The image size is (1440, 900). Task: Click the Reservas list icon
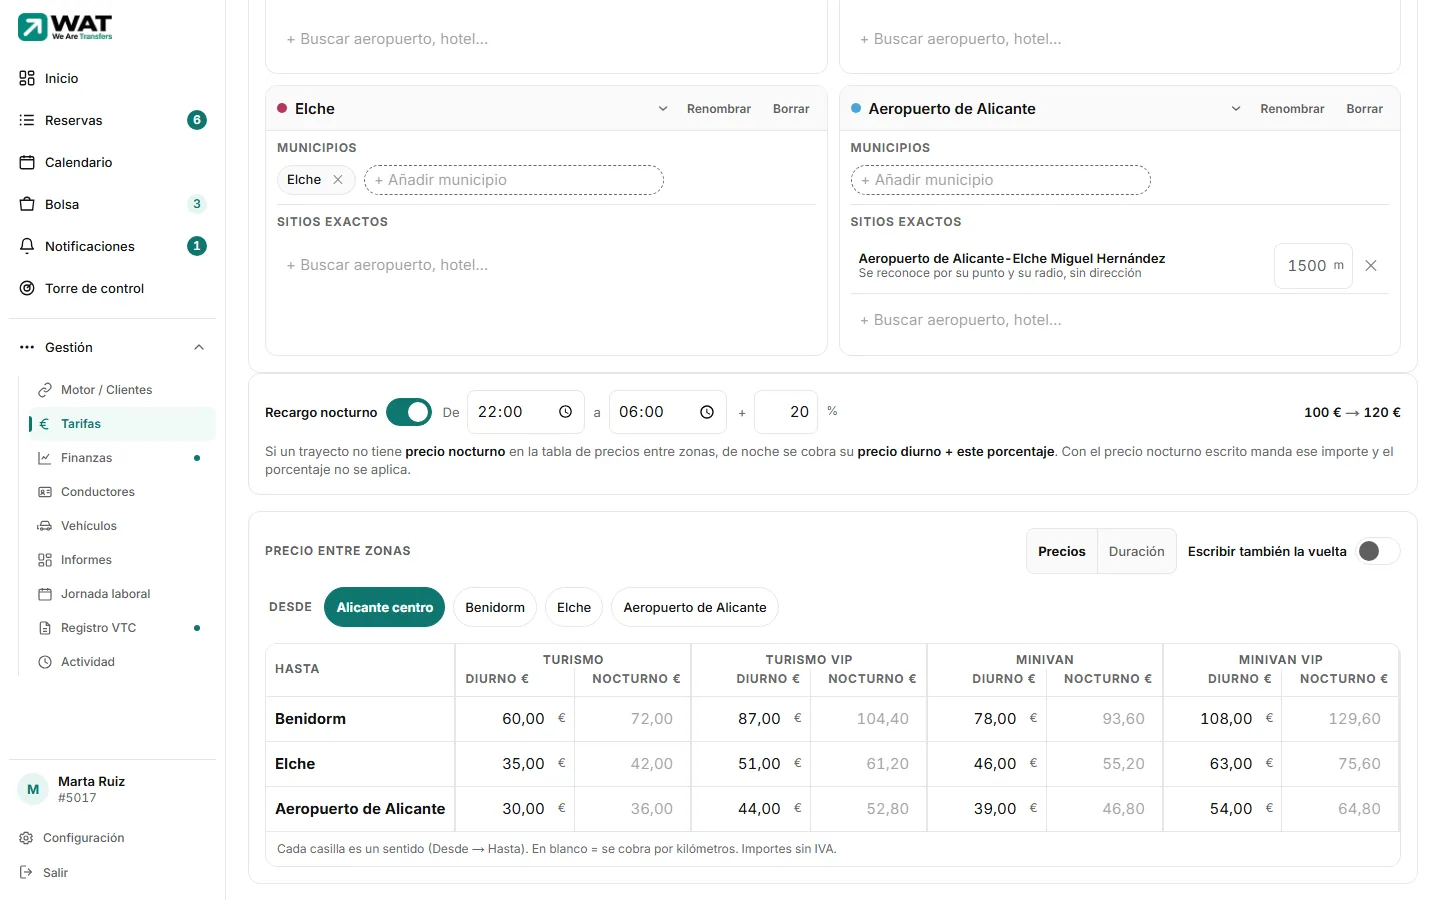pos(27,120)
